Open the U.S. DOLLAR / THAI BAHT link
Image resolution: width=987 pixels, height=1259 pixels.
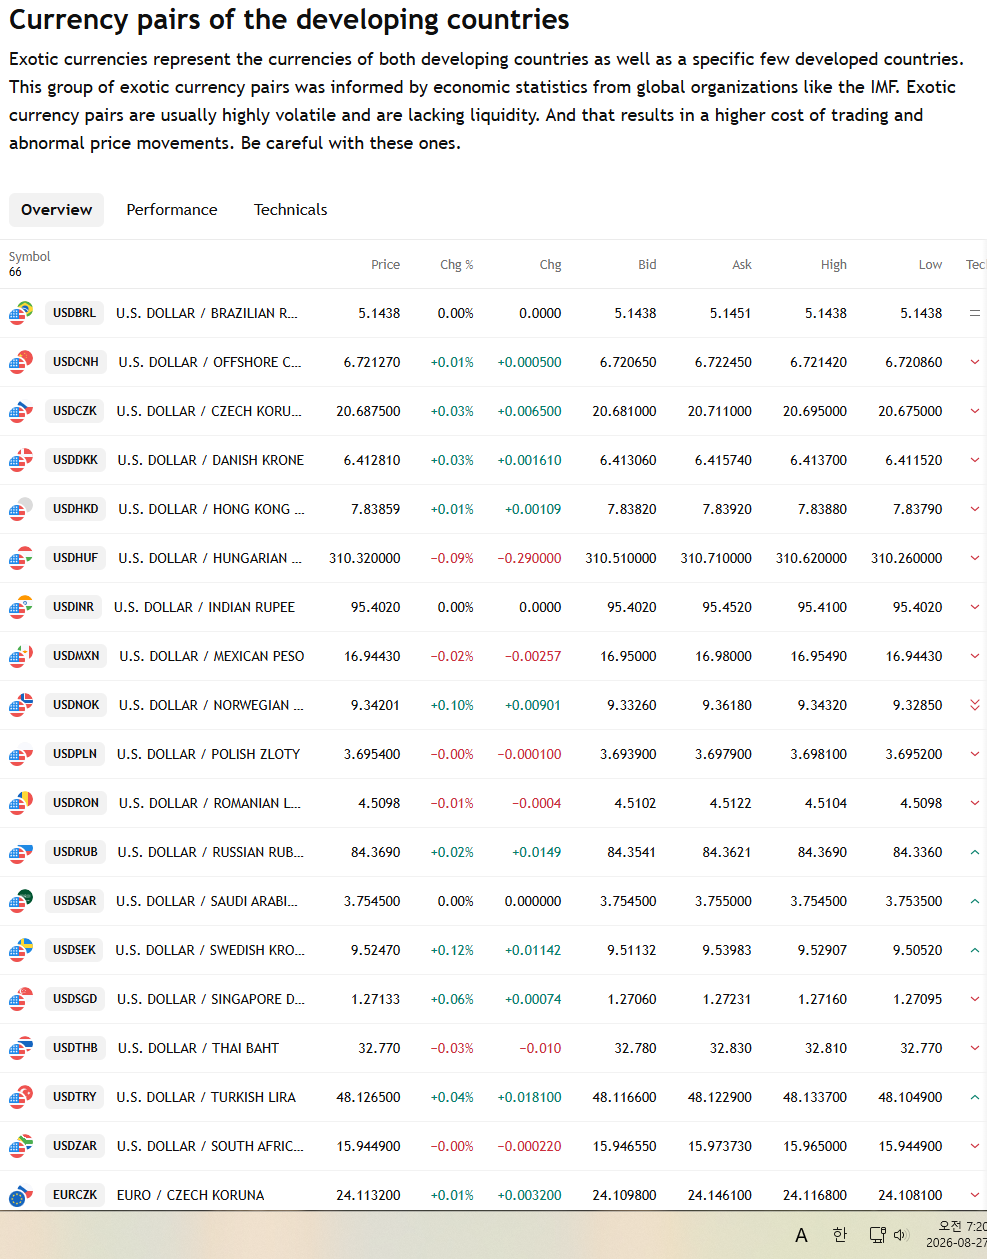(198, 1048)
